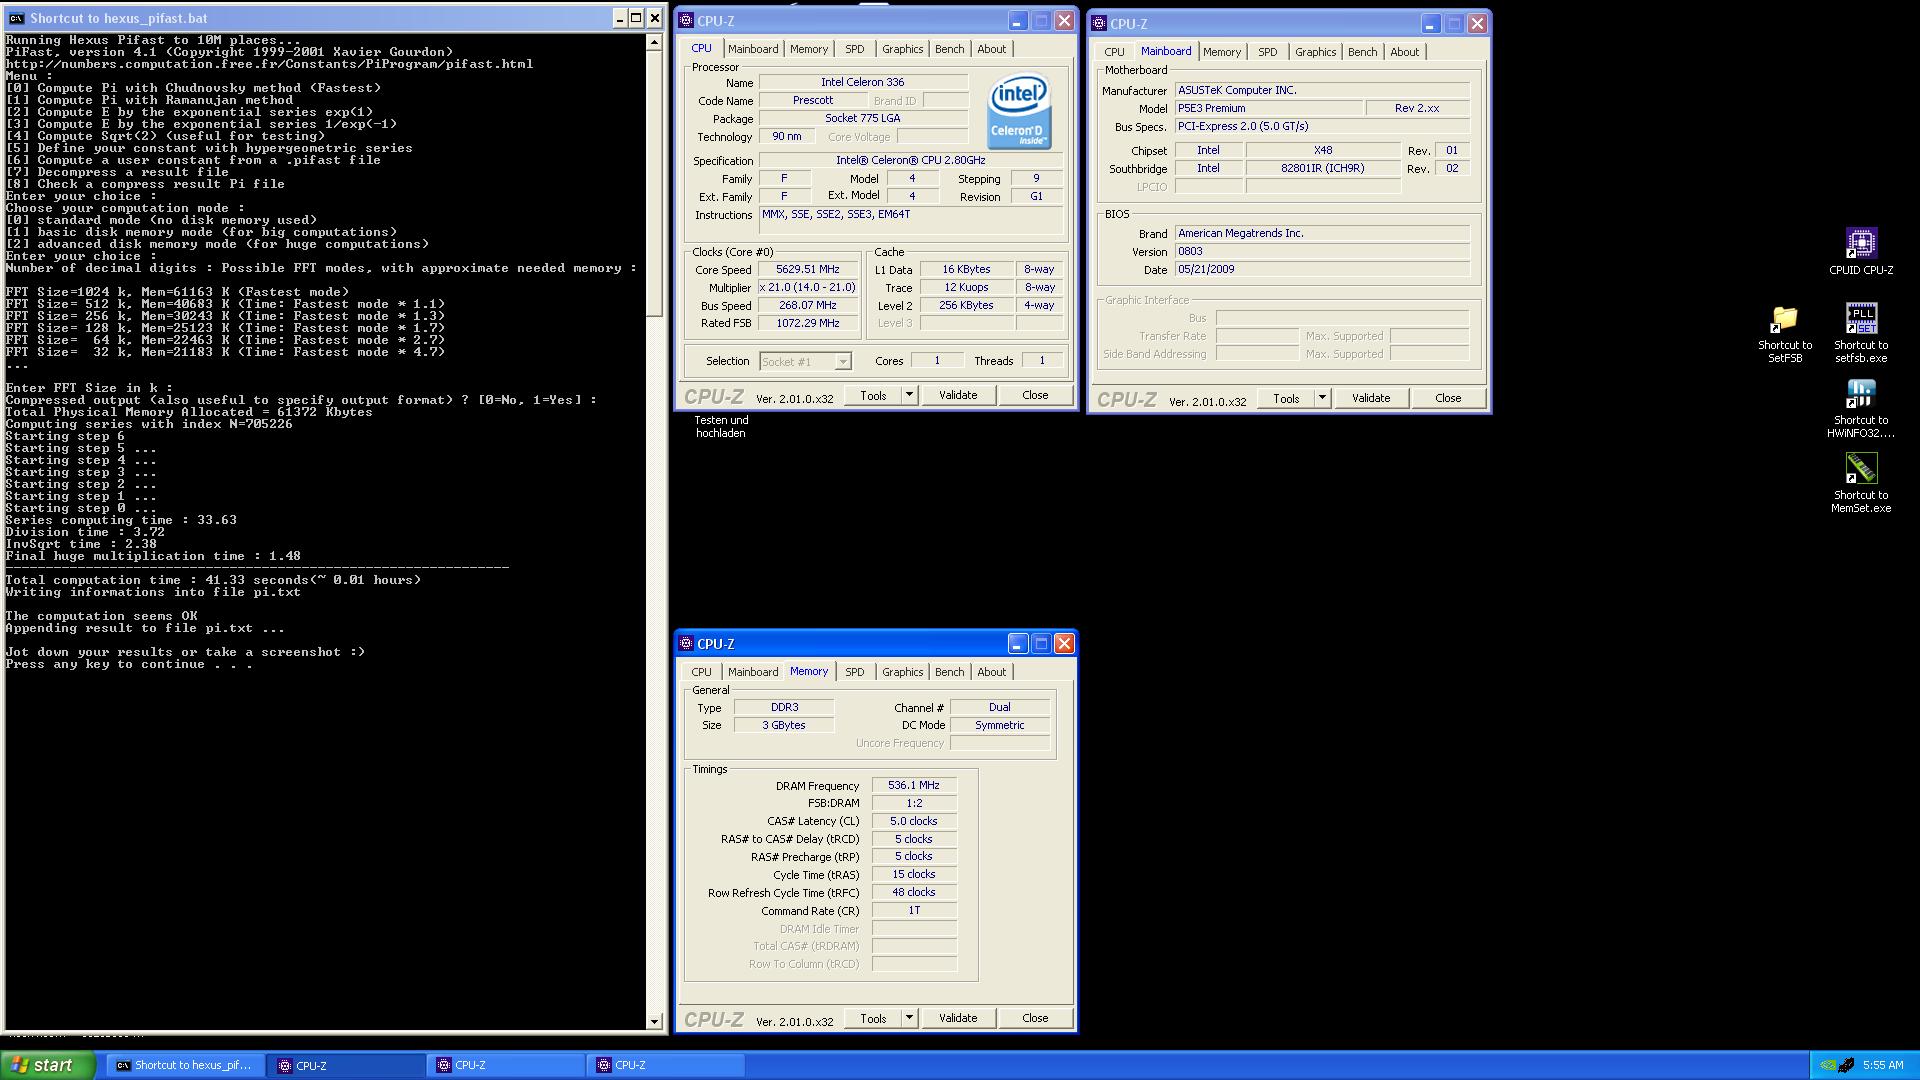The height and width of the screenshot is (1080, 1920).
Task: Switch to CPU tab in Memory window
Action: click(702, 672)
